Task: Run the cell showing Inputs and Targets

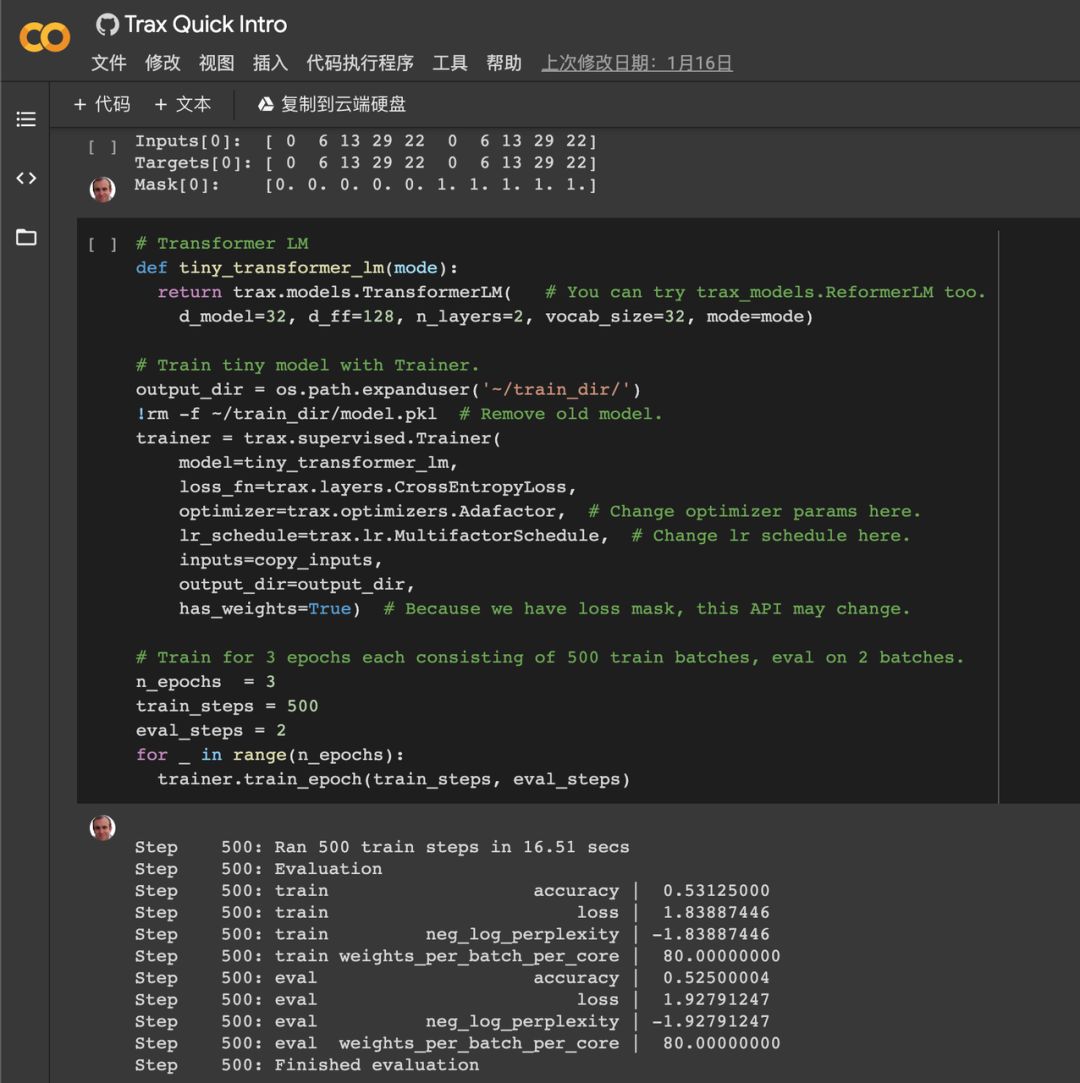Action: (x=102, y=147)
